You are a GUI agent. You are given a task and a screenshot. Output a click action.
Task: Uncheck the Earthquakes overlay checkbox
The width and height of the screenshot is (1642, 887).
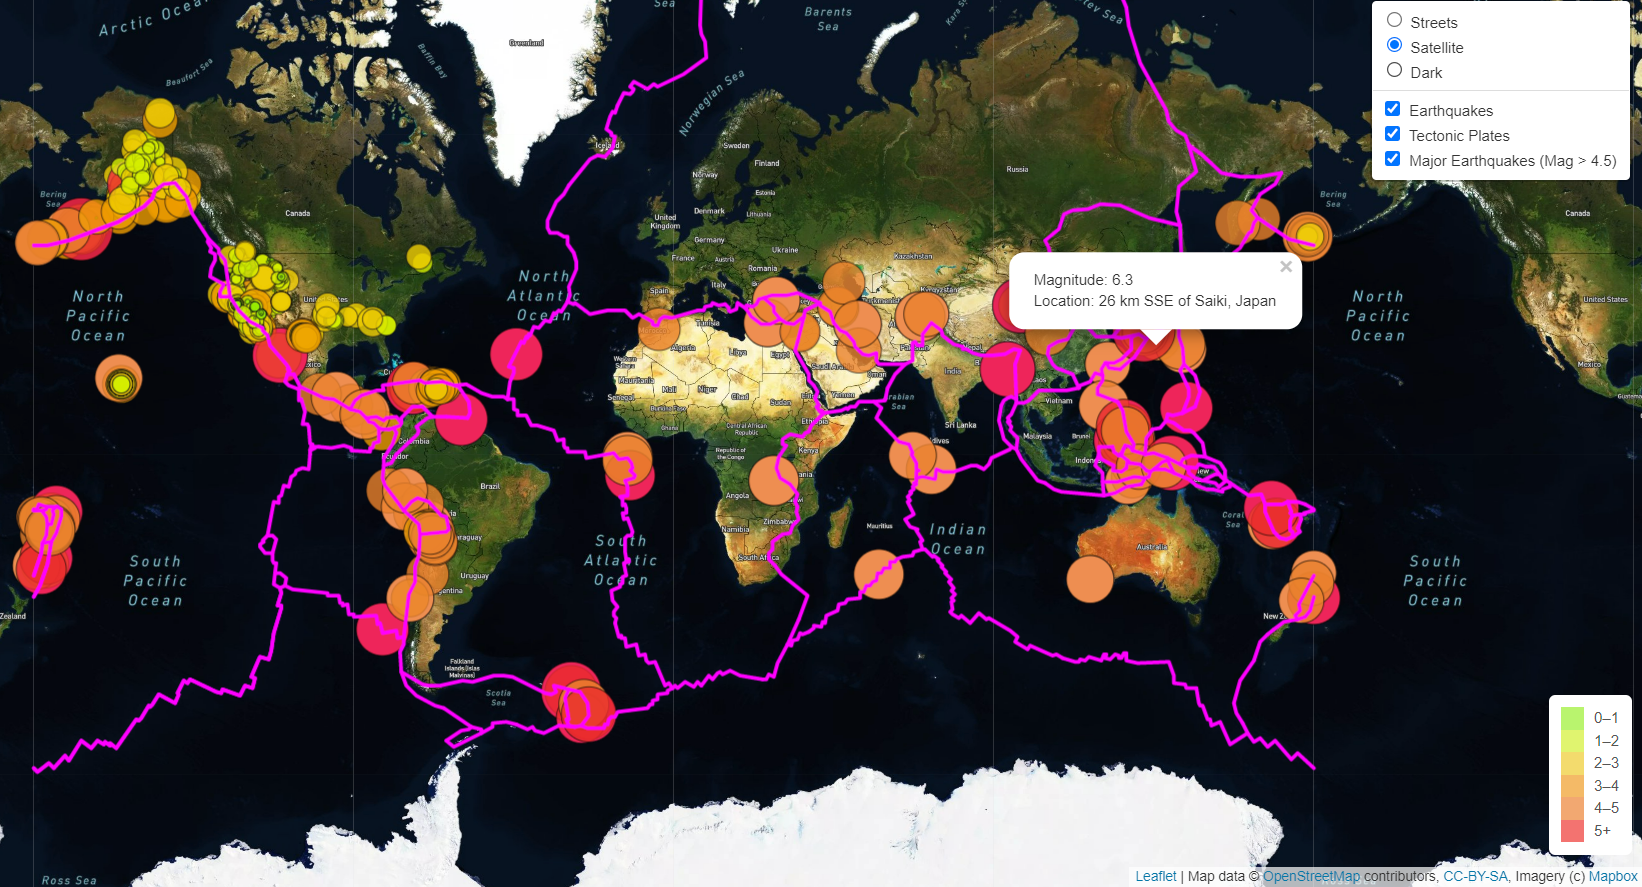[x=1392, y=108]
